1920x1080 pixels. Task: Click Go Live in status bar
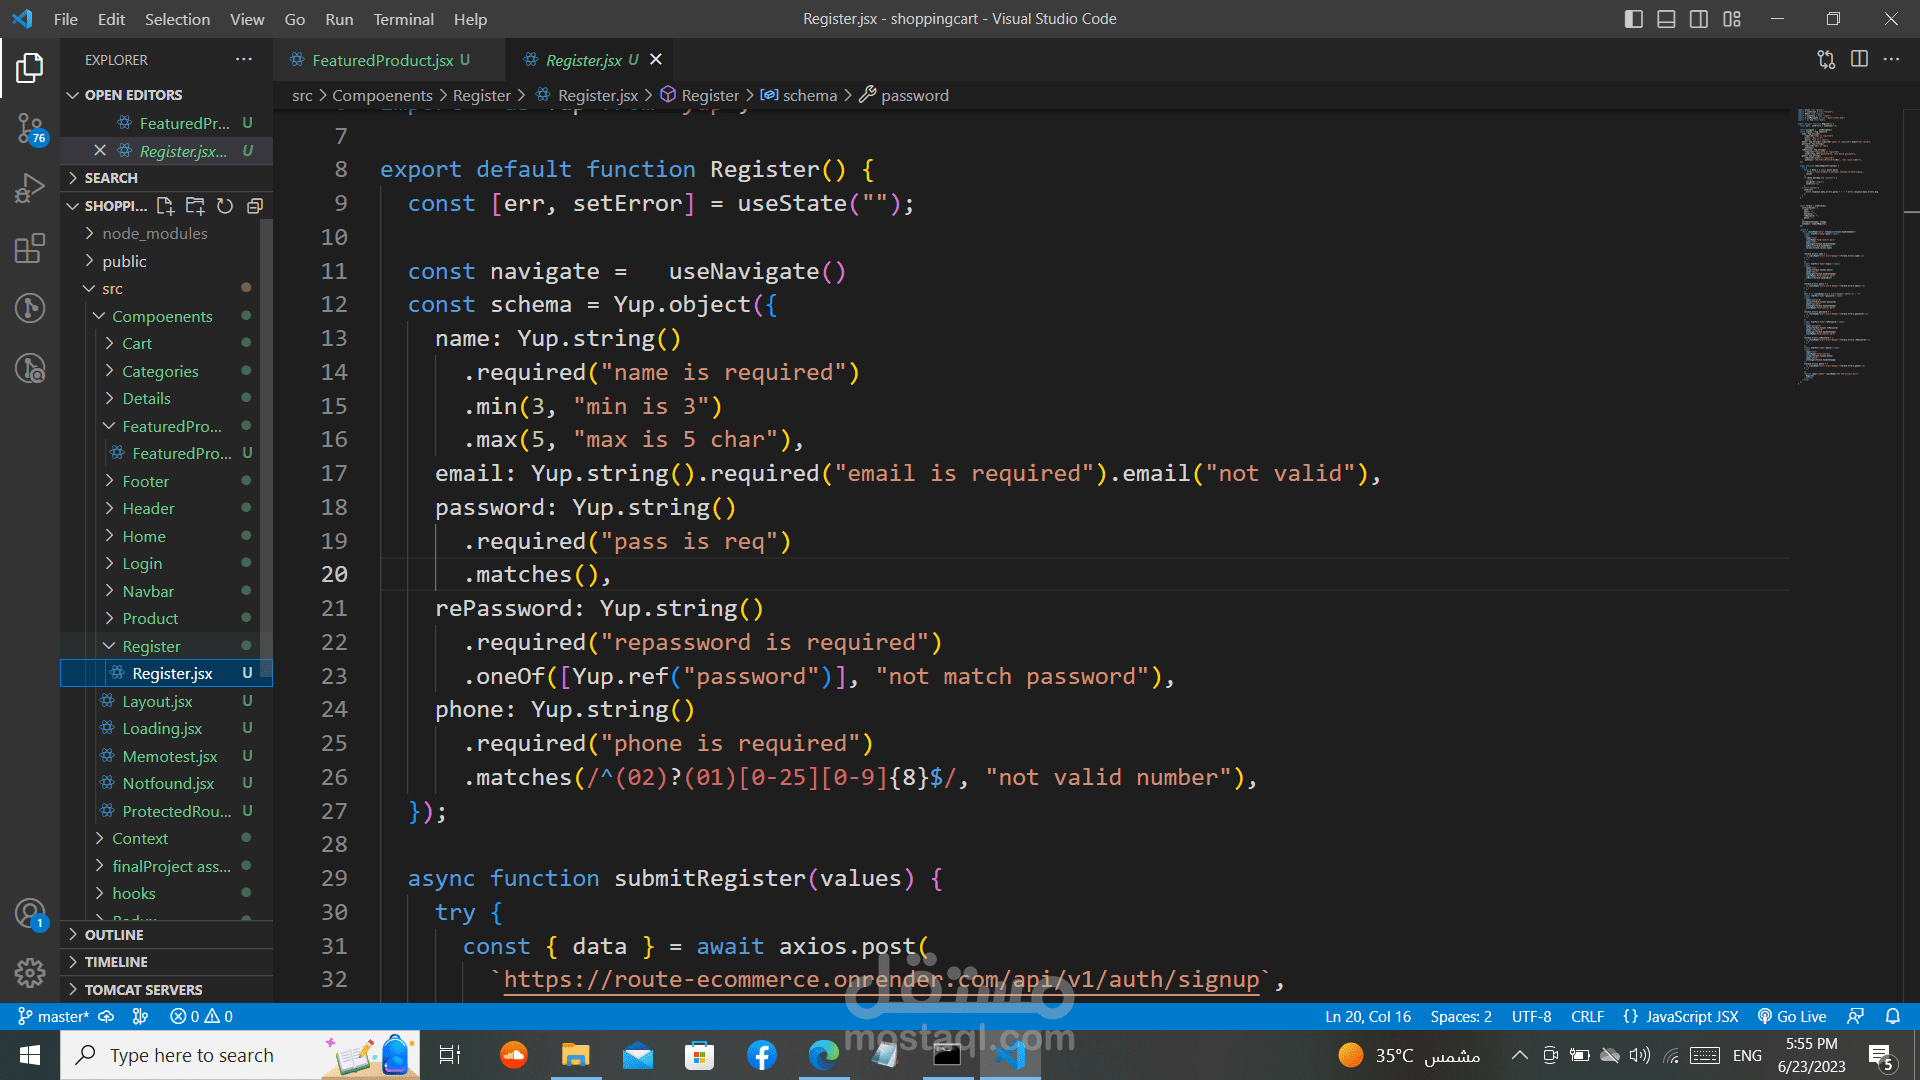click(1792, 1016)
